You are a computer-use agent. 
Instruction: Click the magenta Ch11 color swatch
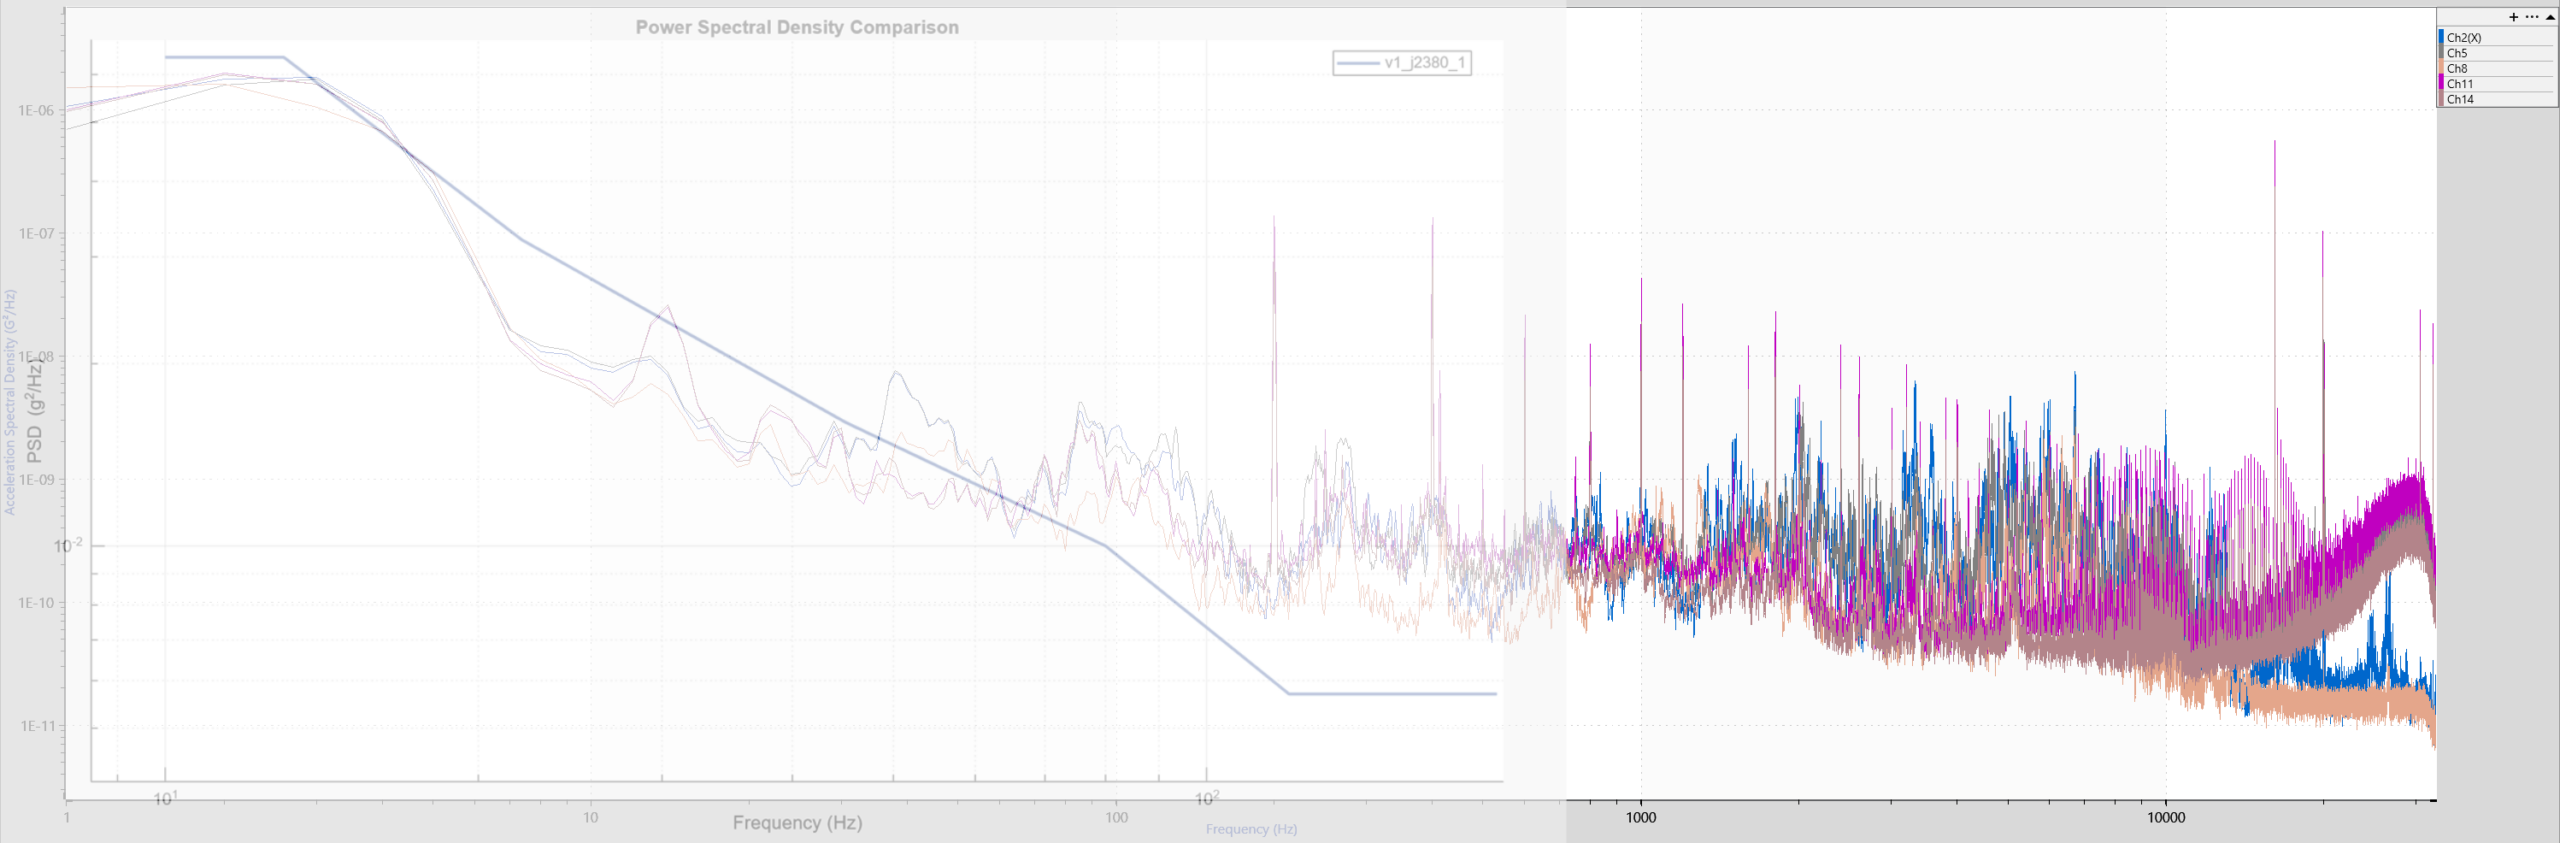pos(2441,84)
